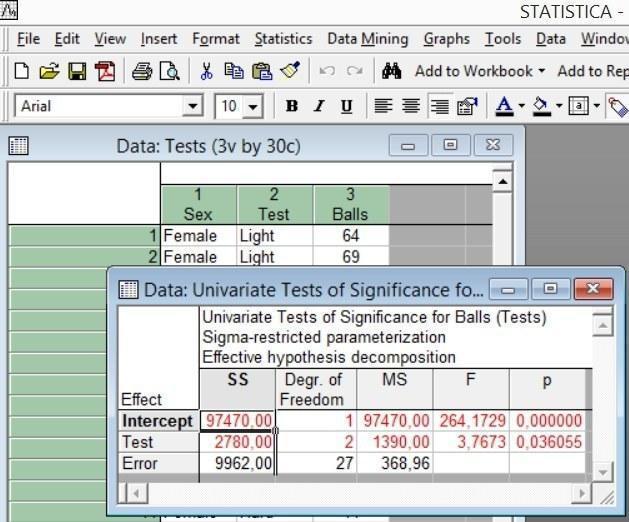Expand the Add to Workbook dropdown
Screen dimensions: 629x522
[541, 71]
